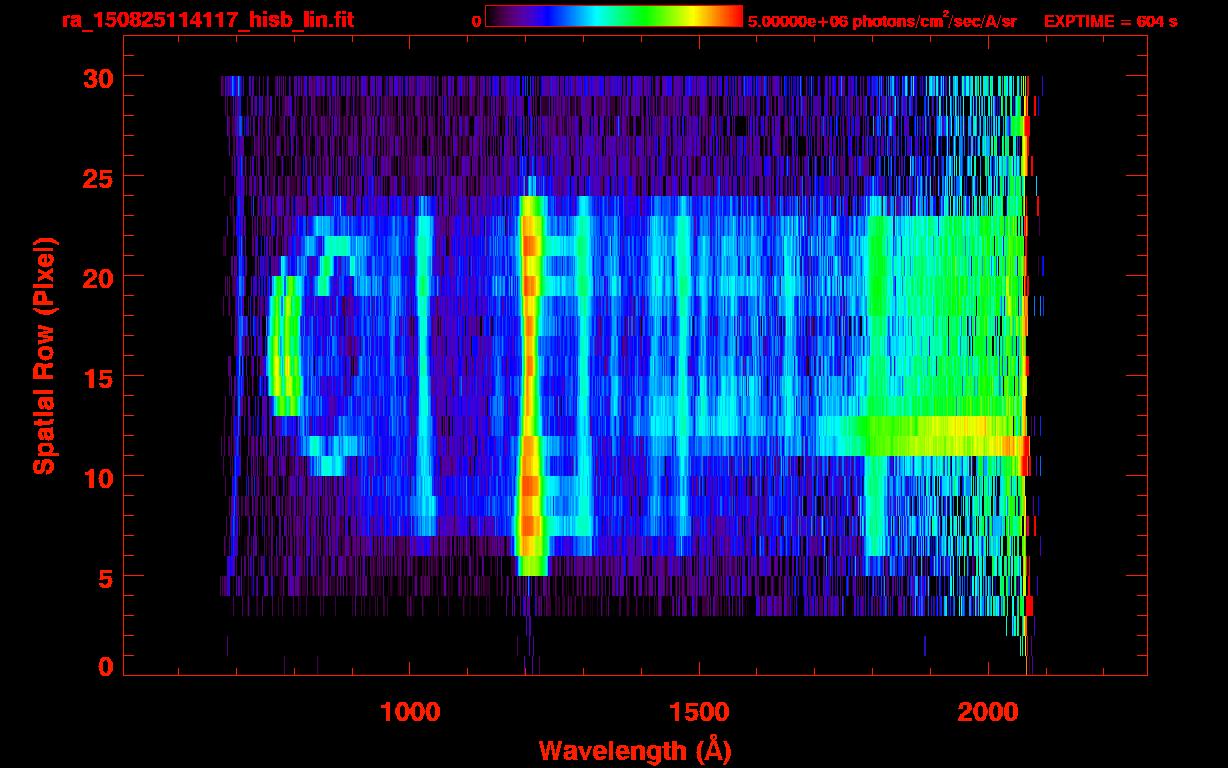Click the 1000 wavelength tick label
The height and width of the screenshot is (768, 1228).
pos(410,712)
